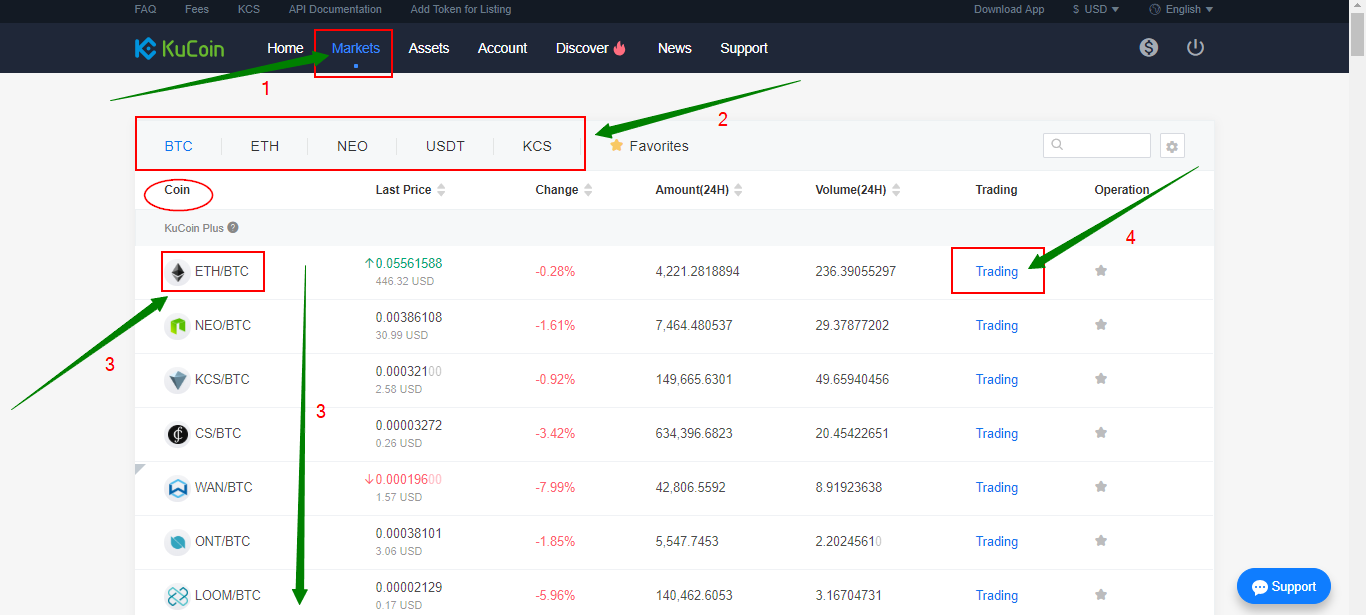This screenshot has height=615, width=1366.
Task: Click Trading link for ONT/BTC
Action: (997, 541)
